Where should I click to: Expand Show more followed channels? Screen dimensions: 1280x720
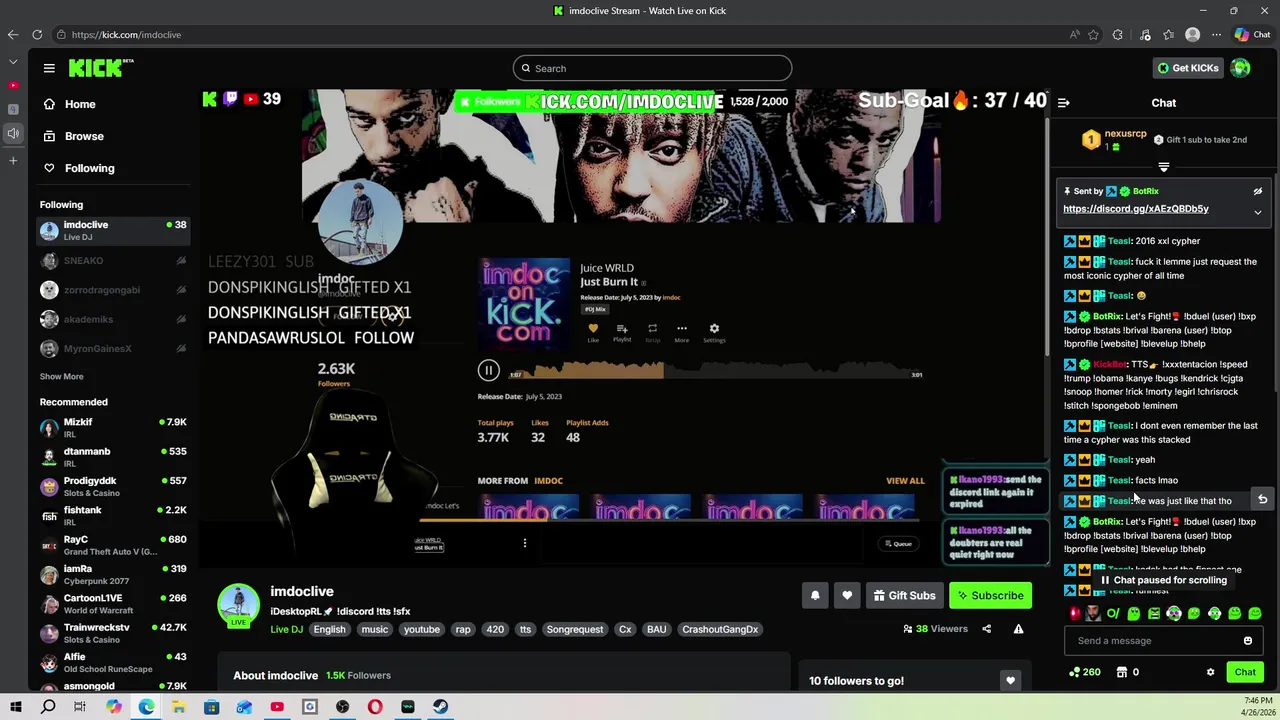(61, 377)
